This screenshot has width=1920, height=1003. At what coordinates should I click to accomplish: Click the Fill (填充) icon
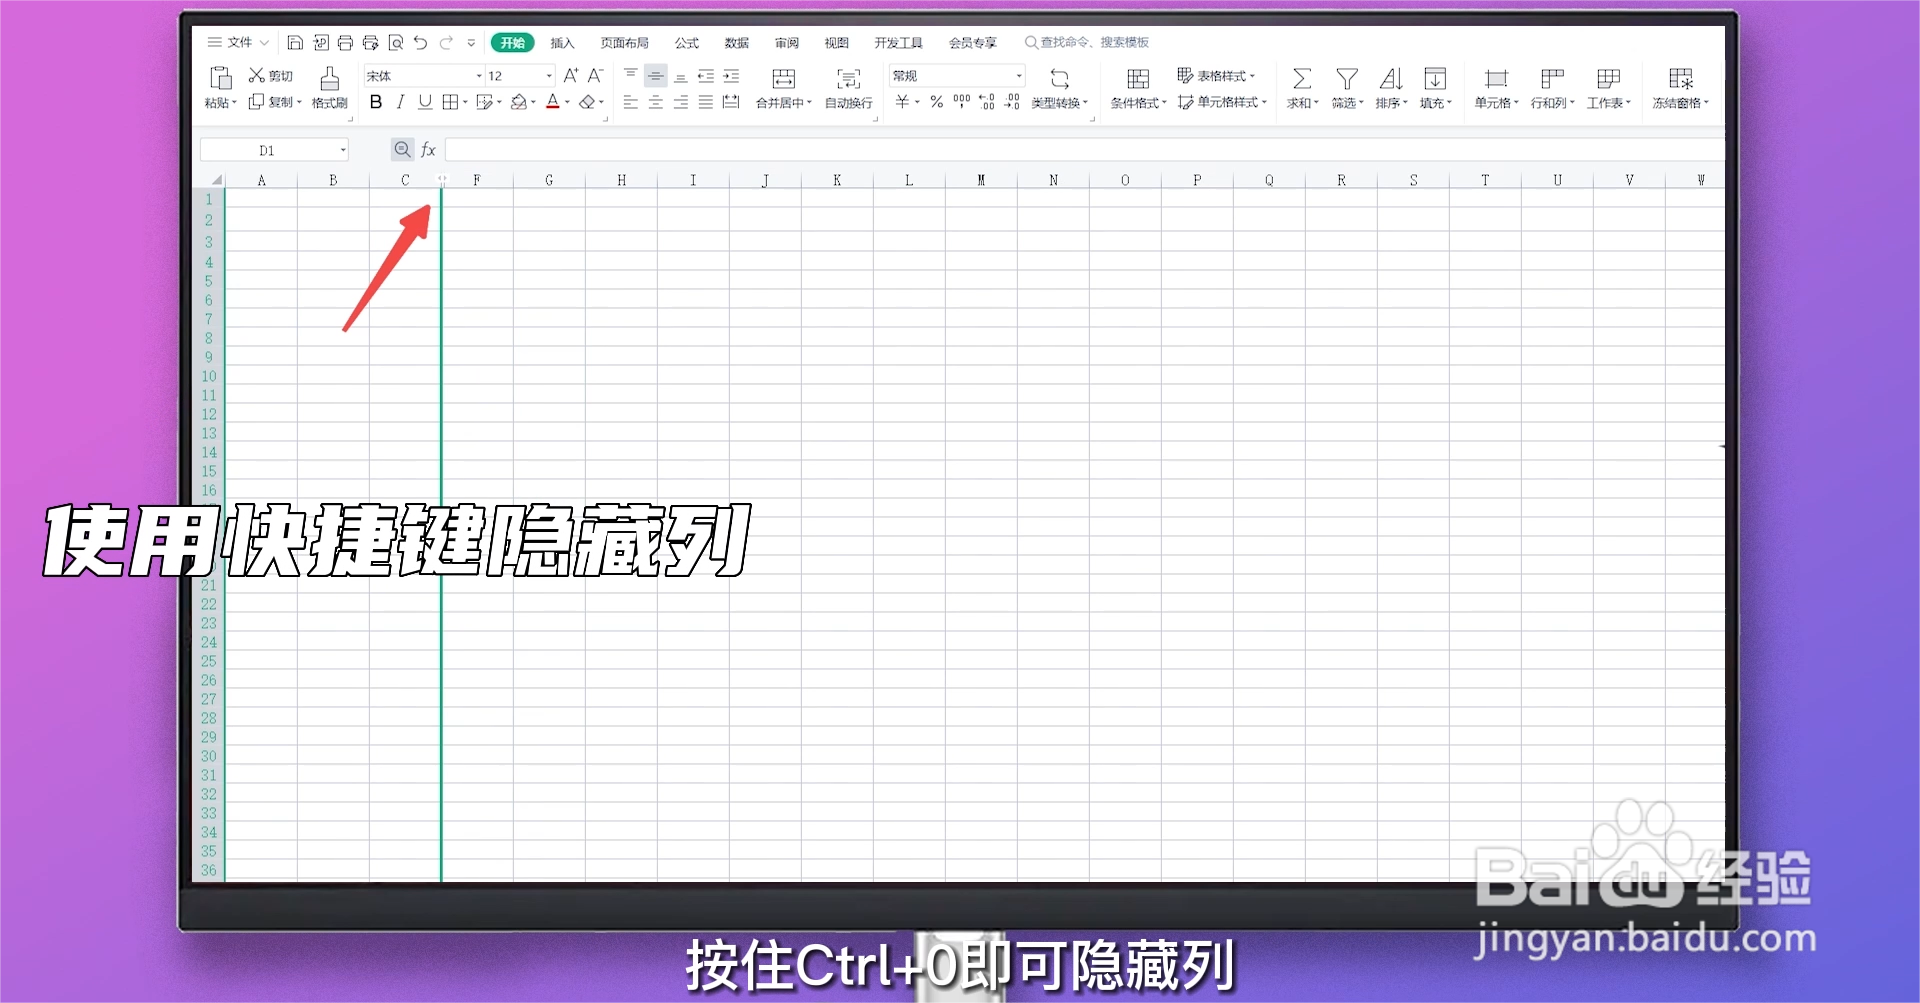pos(1435,79)
